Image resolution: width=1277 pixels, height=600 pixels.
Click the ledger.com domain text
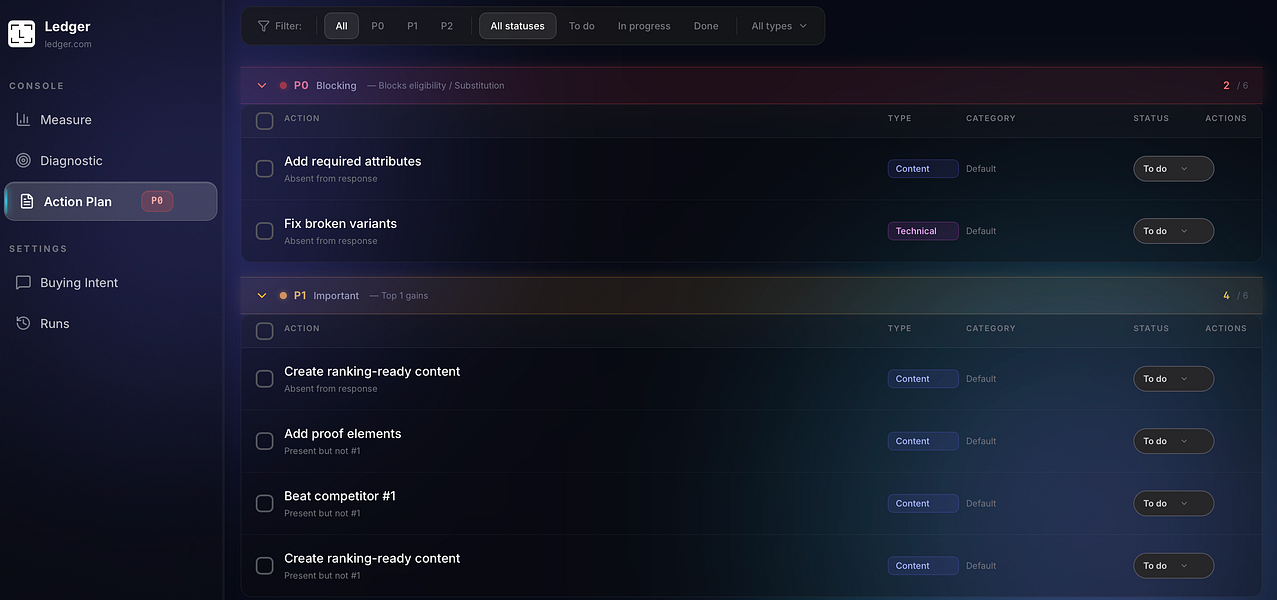(x=68, y=45)
